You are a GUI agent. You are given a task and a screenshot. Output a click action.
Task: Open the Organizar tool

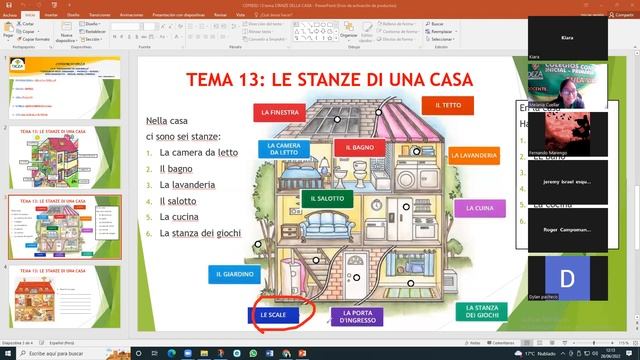[349, 31]
